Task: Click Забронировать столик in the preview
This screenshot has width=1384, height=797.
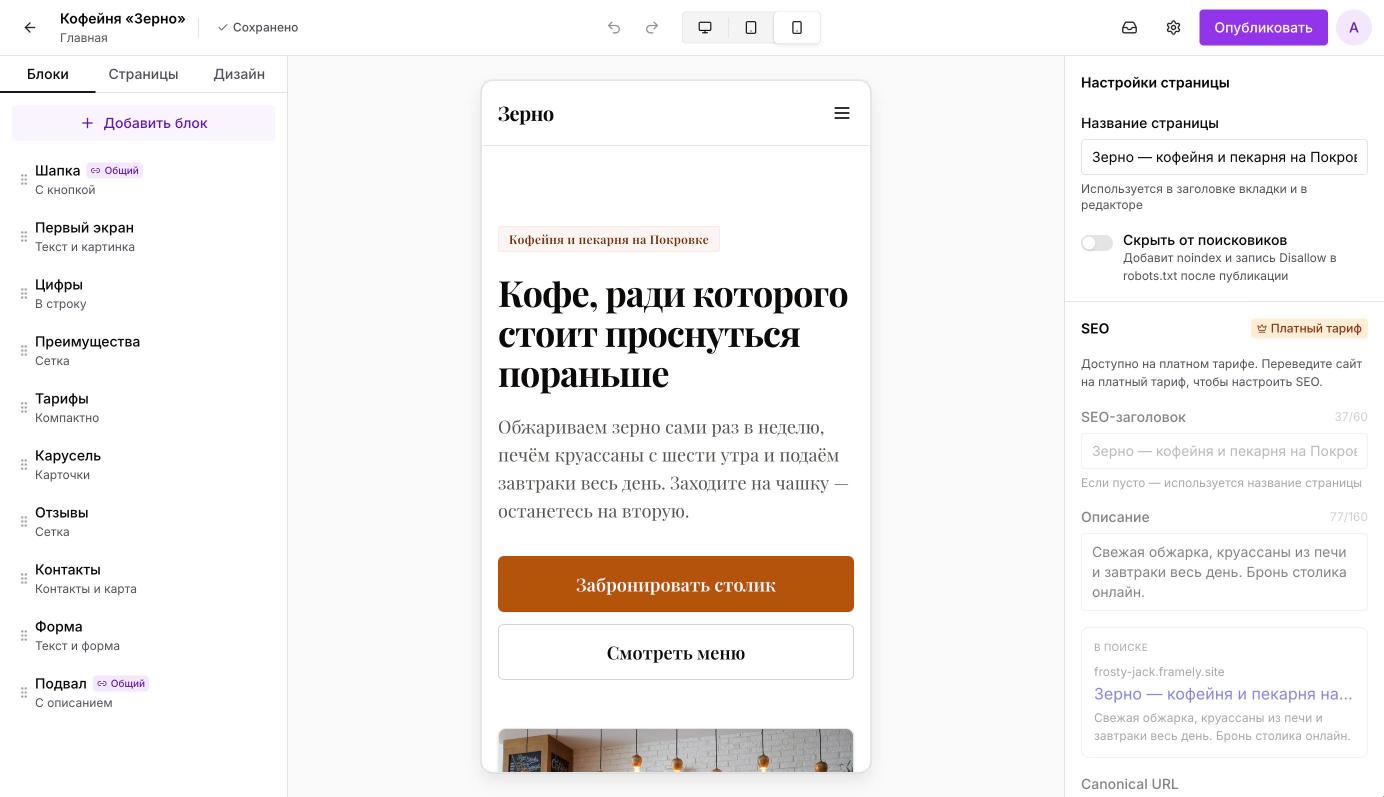Action: tap(676, 584)
